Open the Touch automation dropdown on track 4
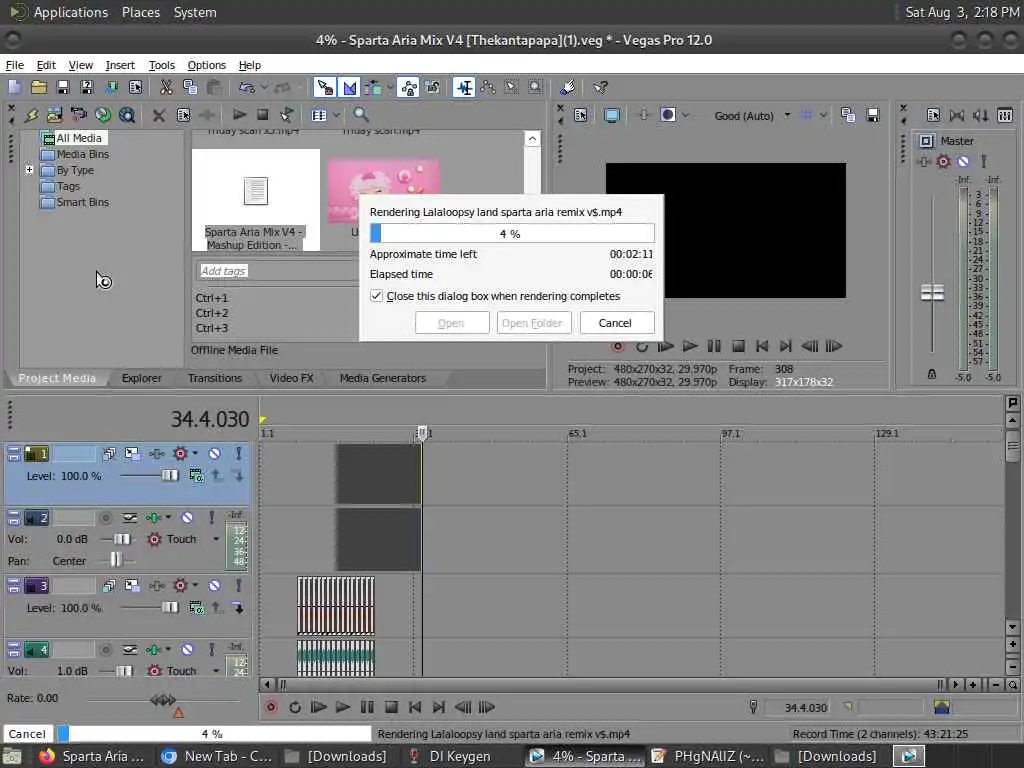Screen dimensions: 1024x768 pyautogui.click(x=216, y=671)
